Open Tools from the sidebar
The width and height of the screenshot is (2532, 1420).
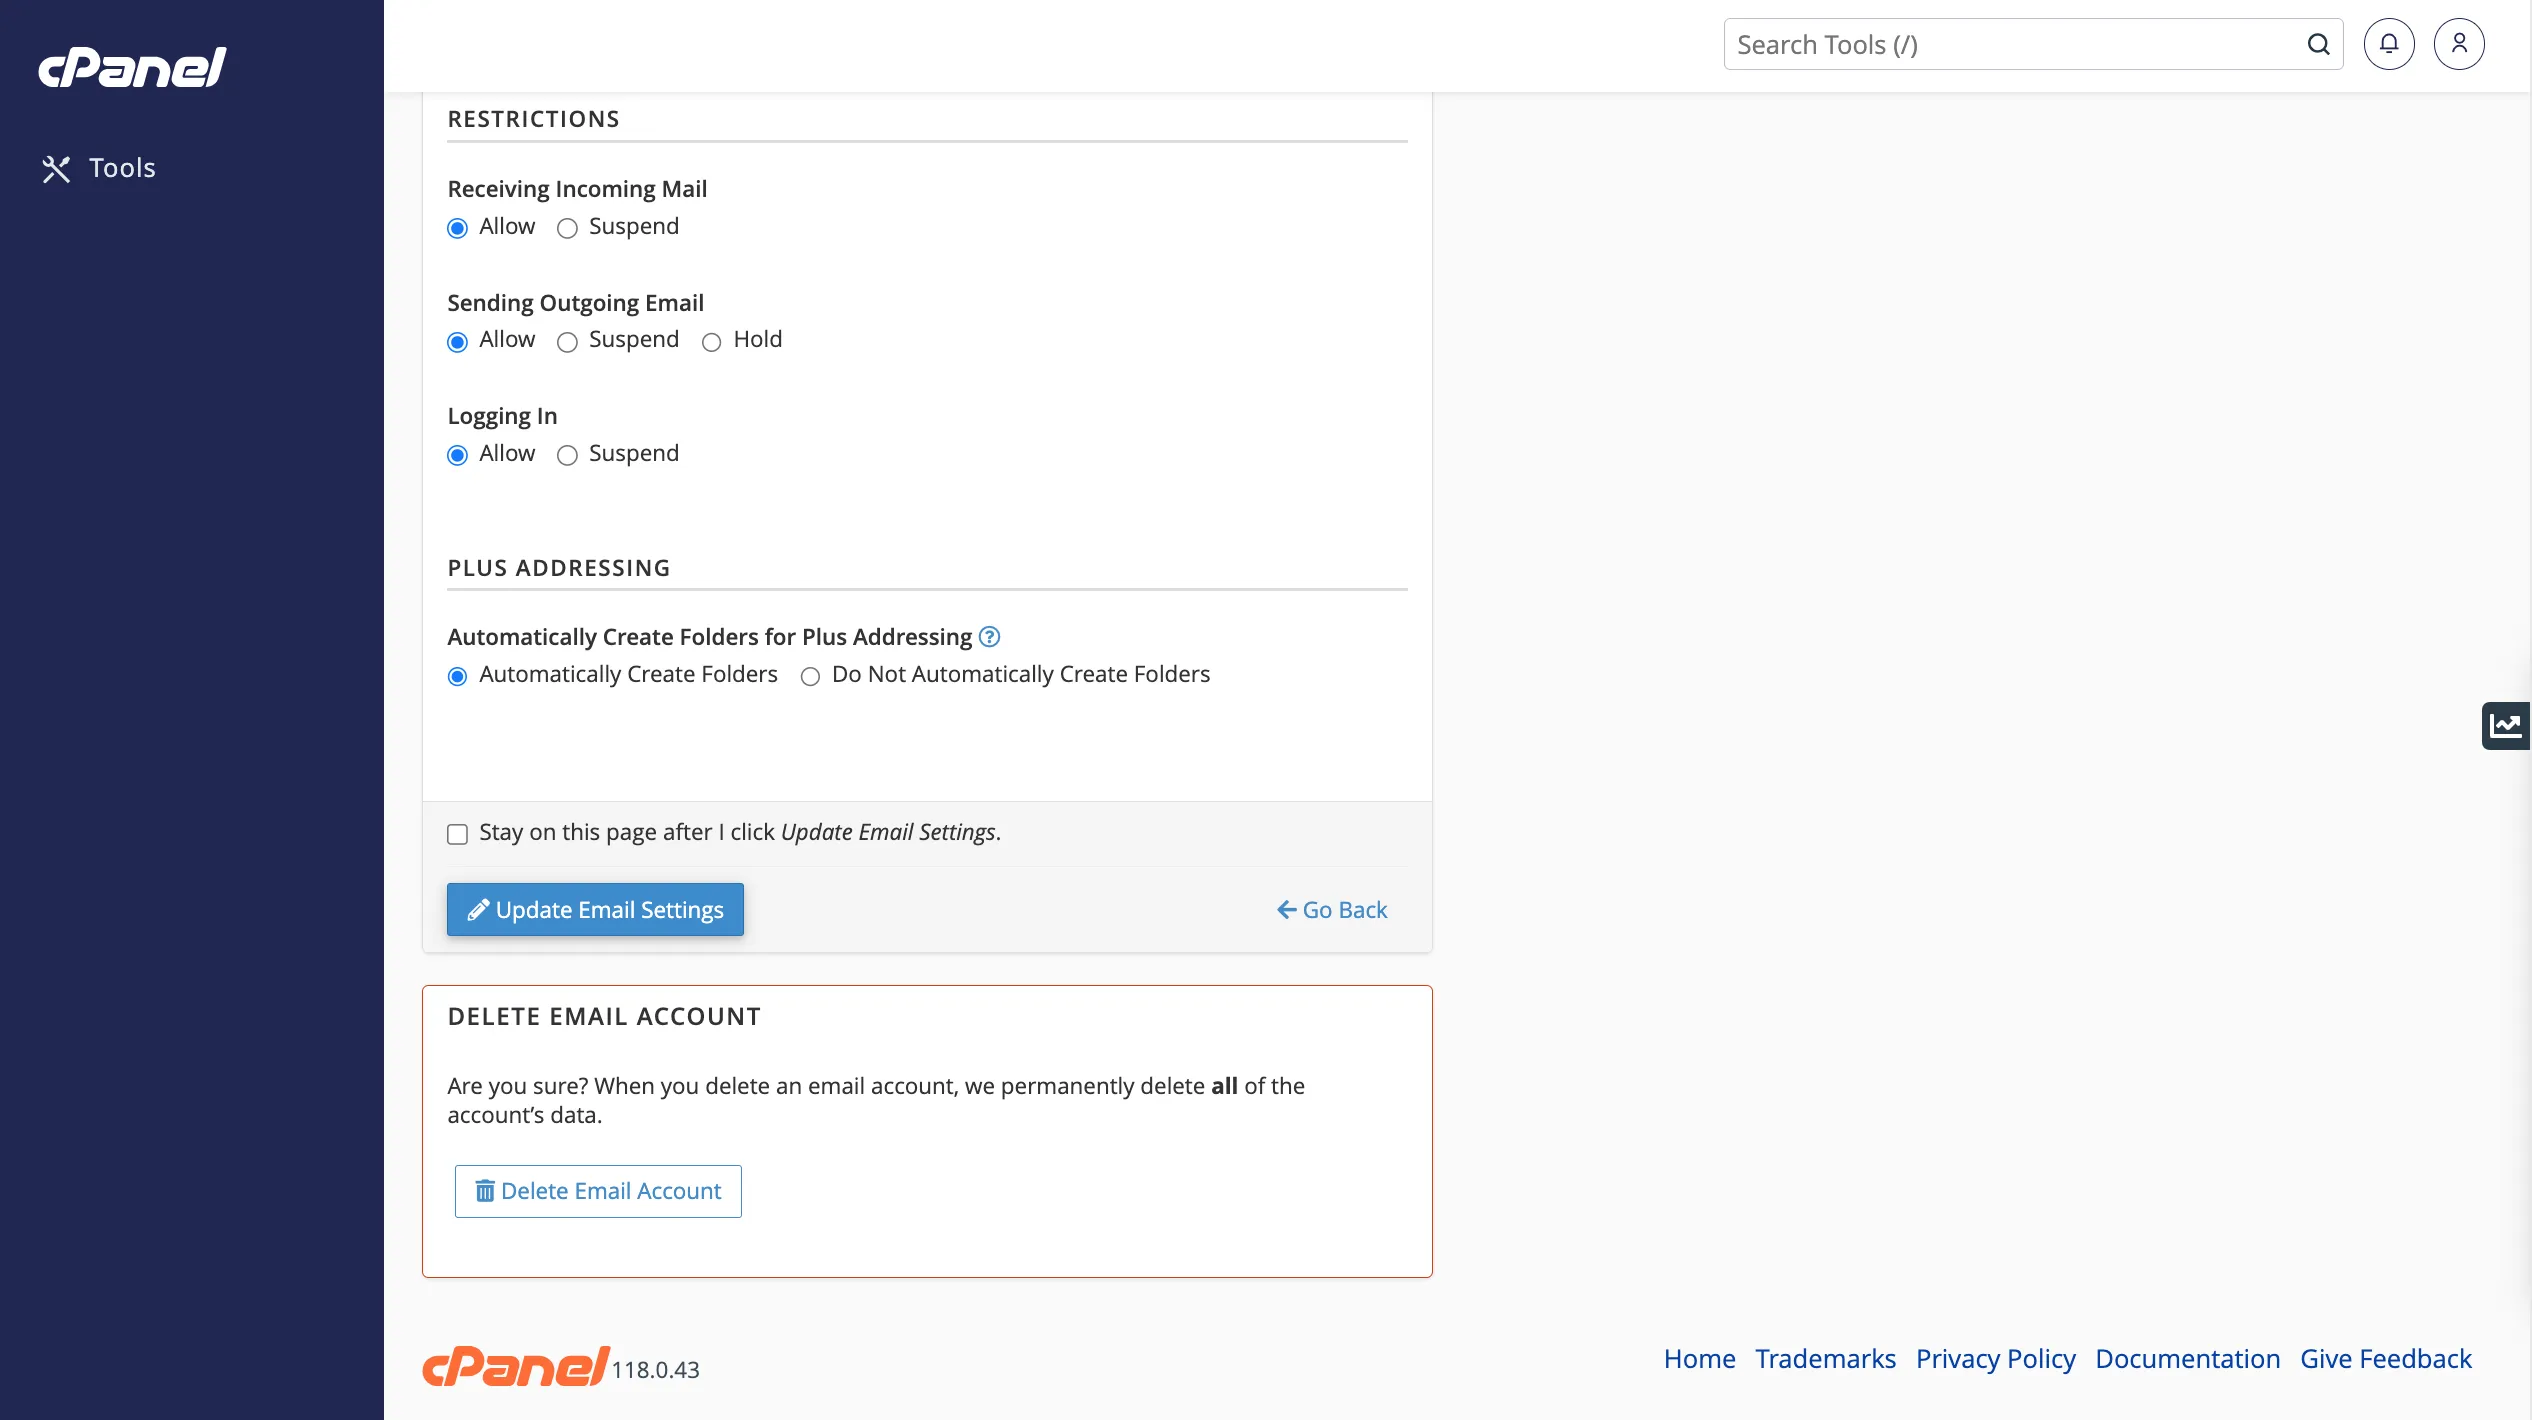(x=99, y=168)
